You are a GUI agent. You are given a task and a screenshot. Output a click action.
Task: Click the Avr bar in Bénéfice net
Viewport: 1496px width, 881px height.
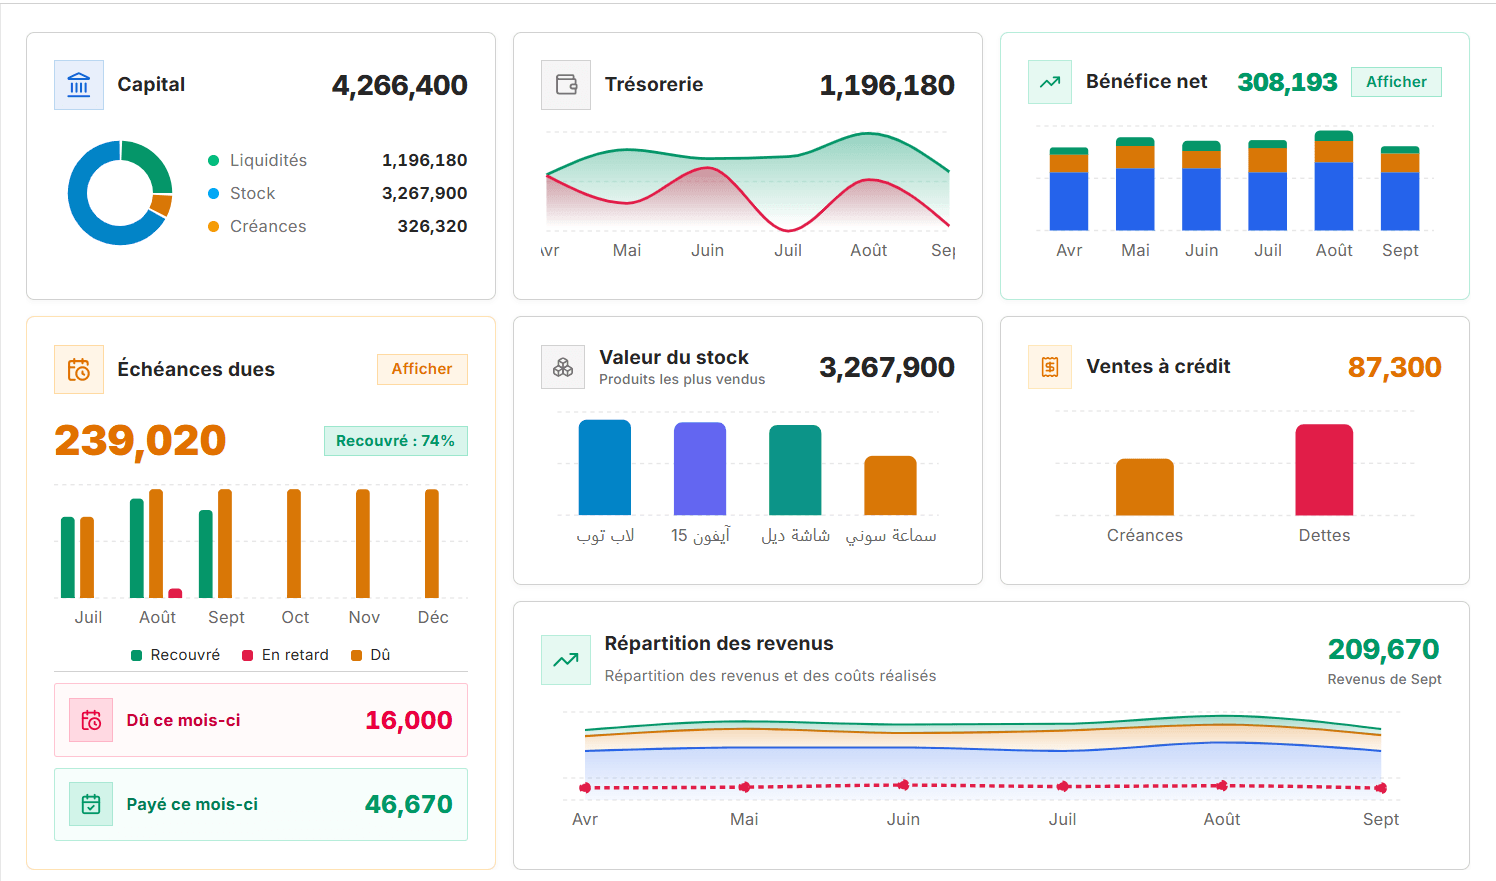pos(1069,189)
